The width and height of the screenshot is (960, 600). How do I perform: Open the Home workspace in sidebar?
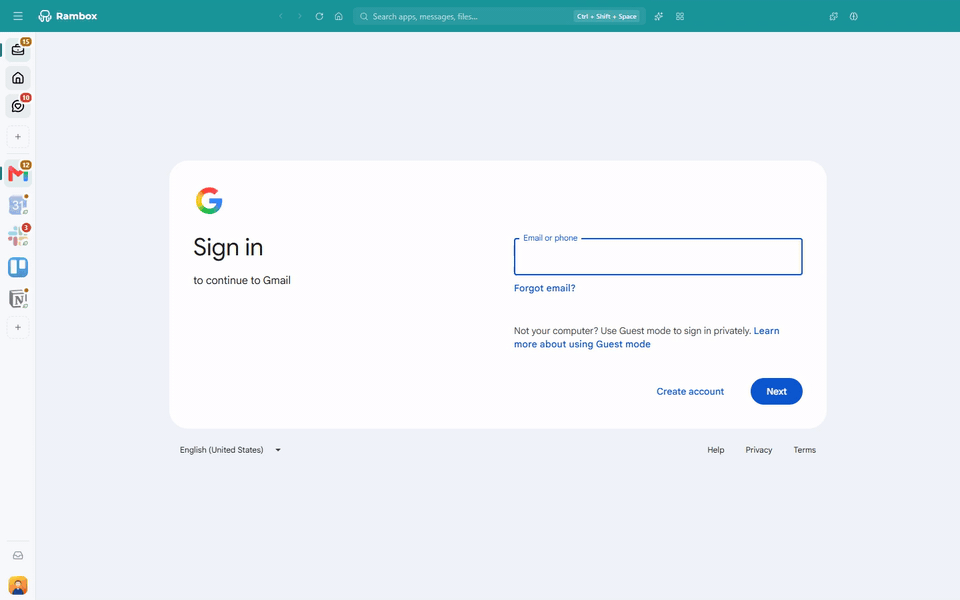pos(18,78)
